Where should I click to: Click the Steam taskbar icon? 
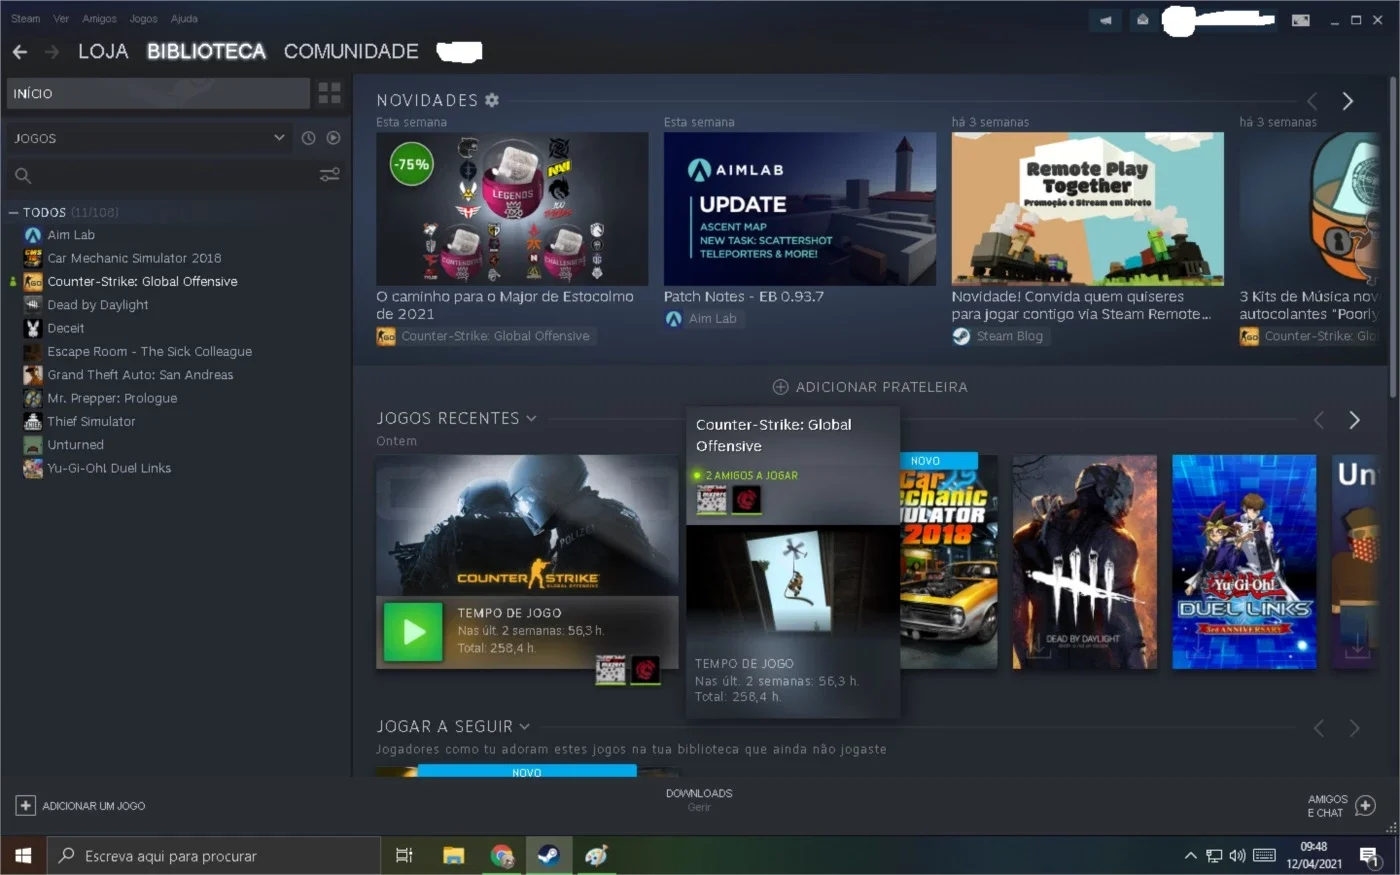click(x=549, y=856)
